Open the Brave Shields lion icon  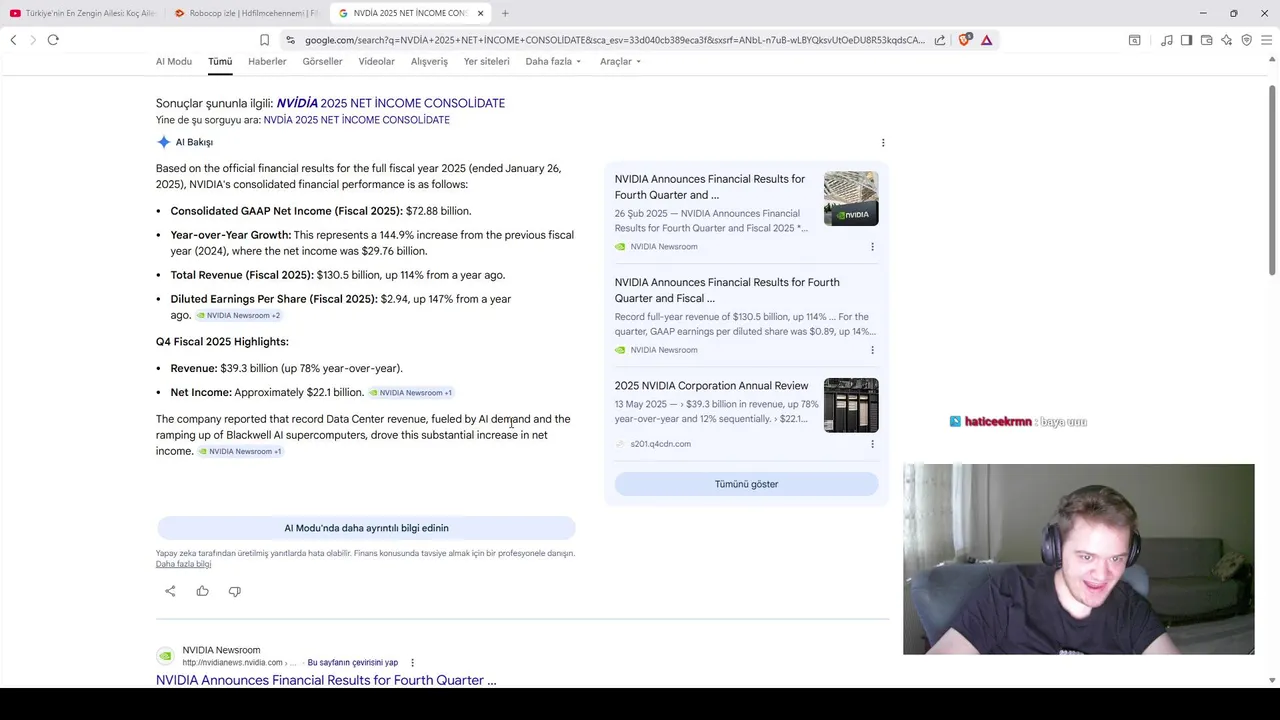(964, 40)
